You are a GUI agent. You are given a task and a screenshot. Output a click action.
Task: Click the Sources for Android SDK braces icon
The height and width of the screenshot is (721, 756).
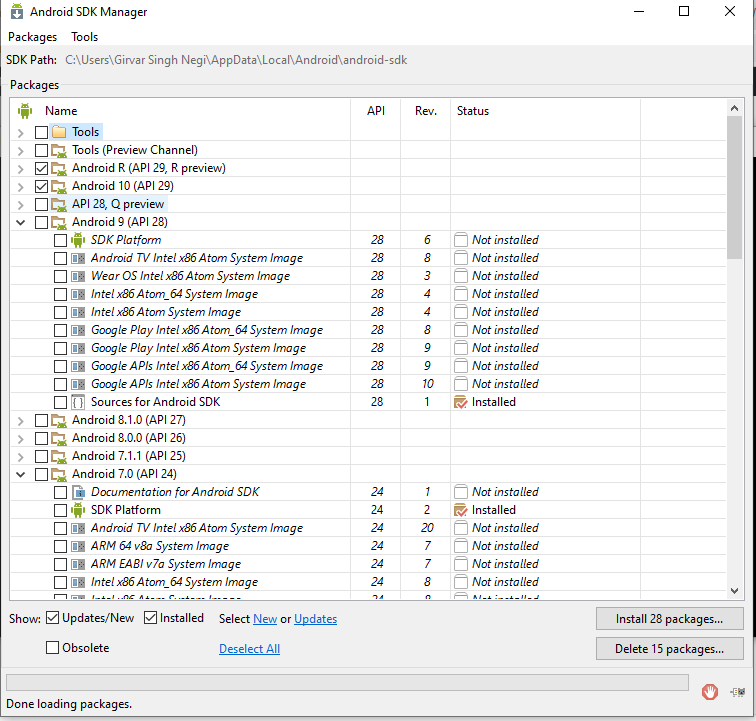(78, 402)
